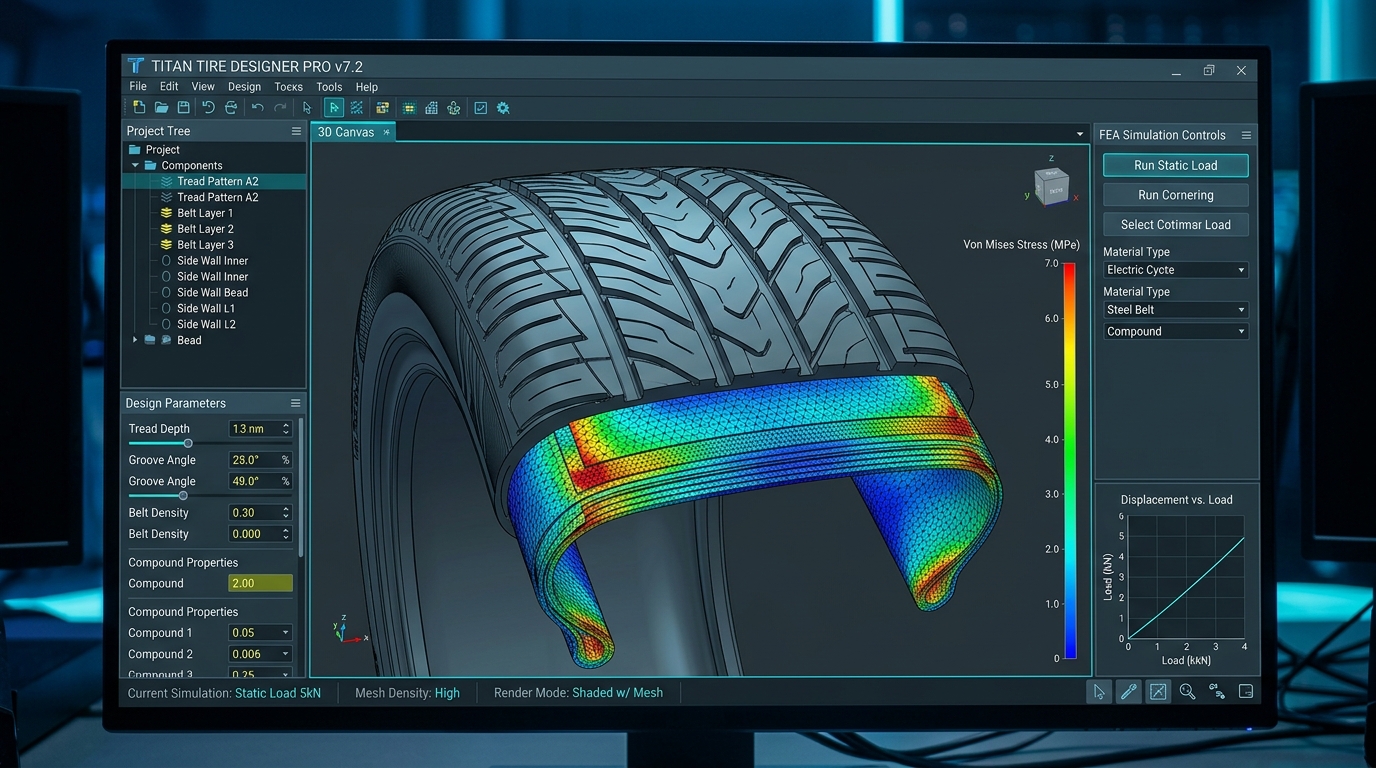Click the wrench icon in status bar

pyautogui.click(x=1129, y=691)
